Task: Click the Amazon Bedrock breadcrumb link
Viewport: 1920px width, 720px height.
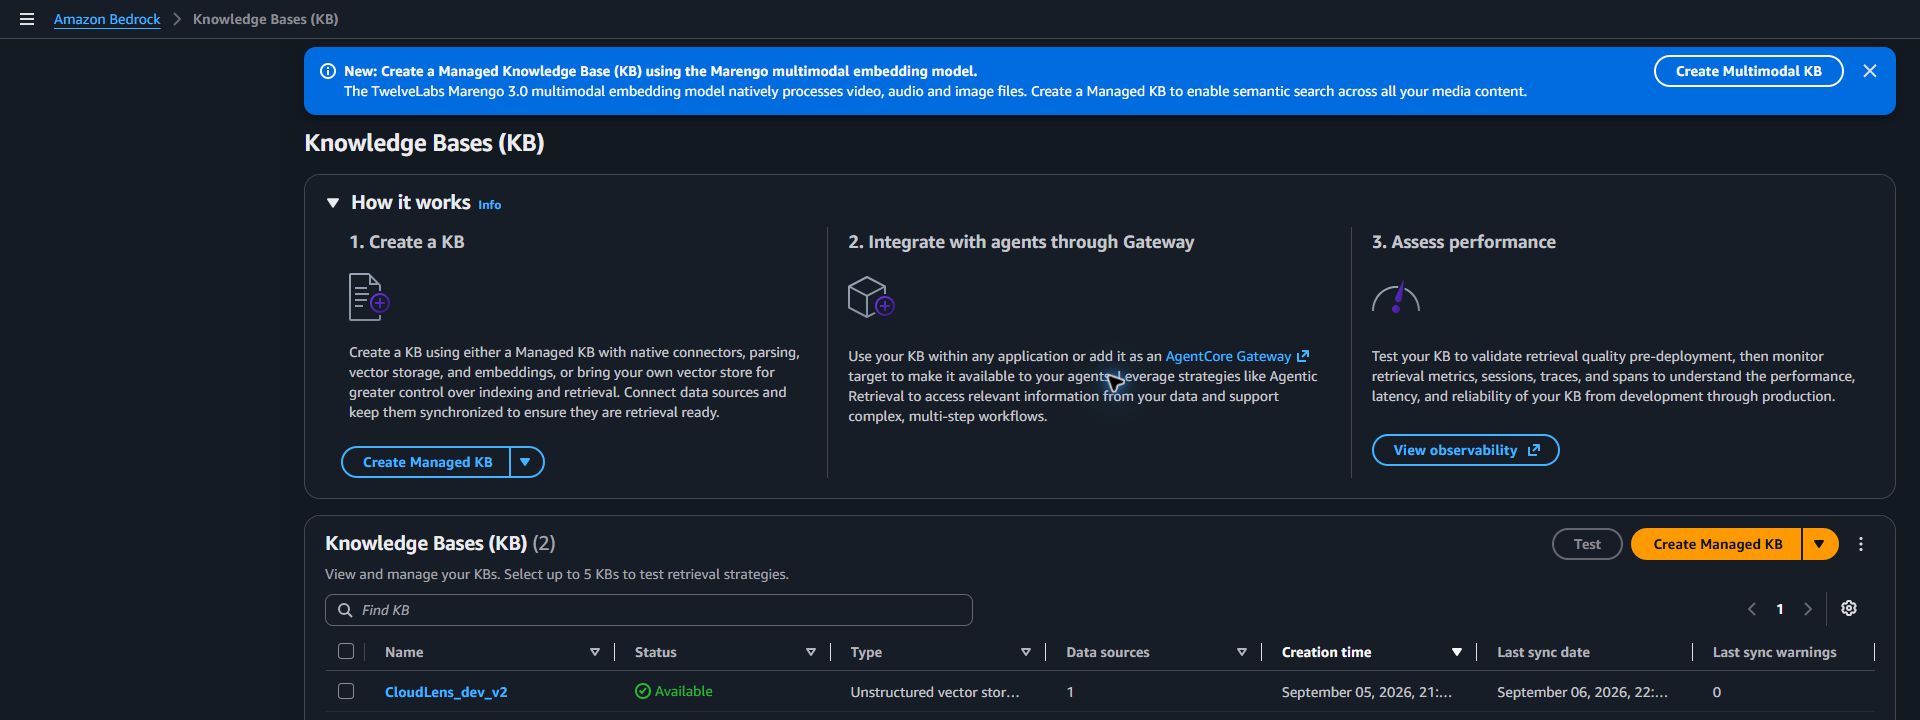Action: point(107,19)
